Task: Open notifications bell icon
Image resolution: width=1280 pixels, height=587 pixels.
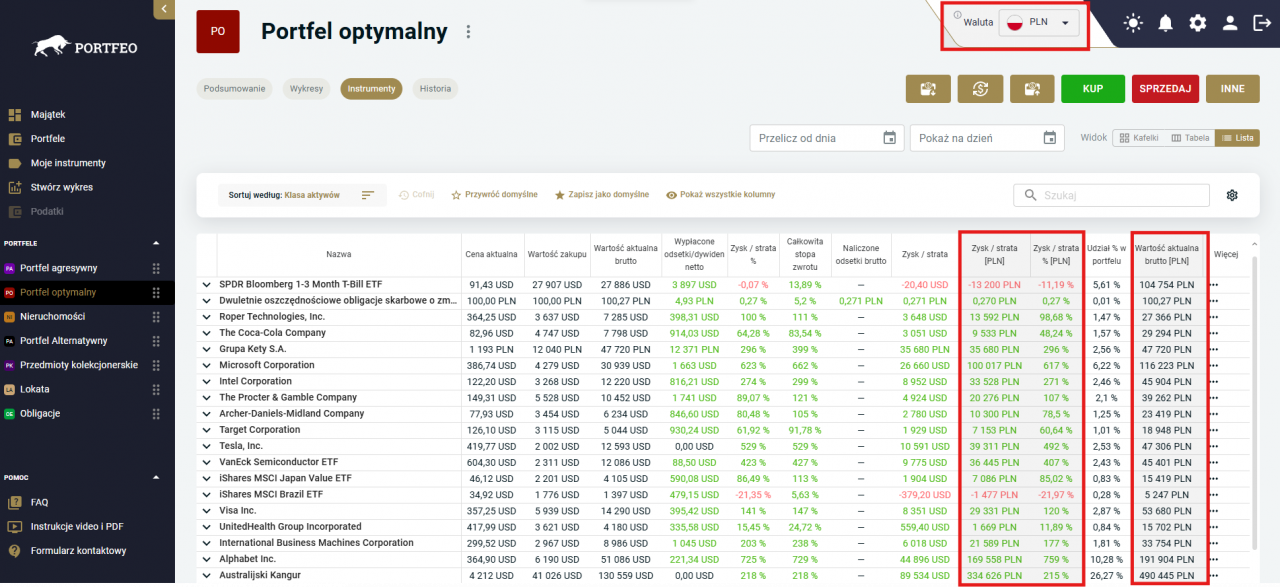Action: tap(1165, 23)
